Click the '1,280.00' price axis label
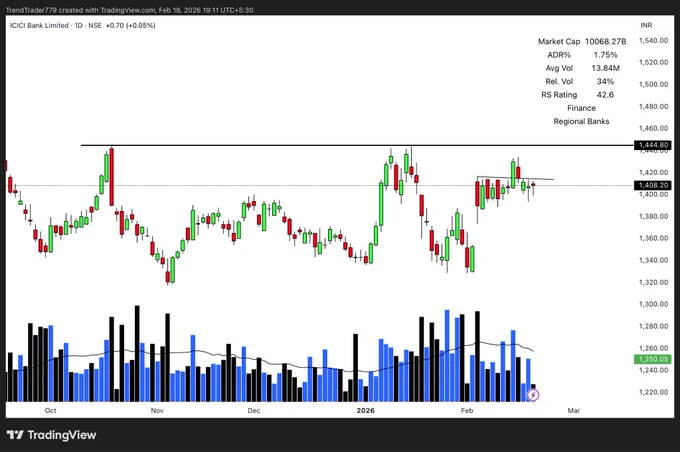This screenshot has width=680, height=452. (x=654, y=326)
